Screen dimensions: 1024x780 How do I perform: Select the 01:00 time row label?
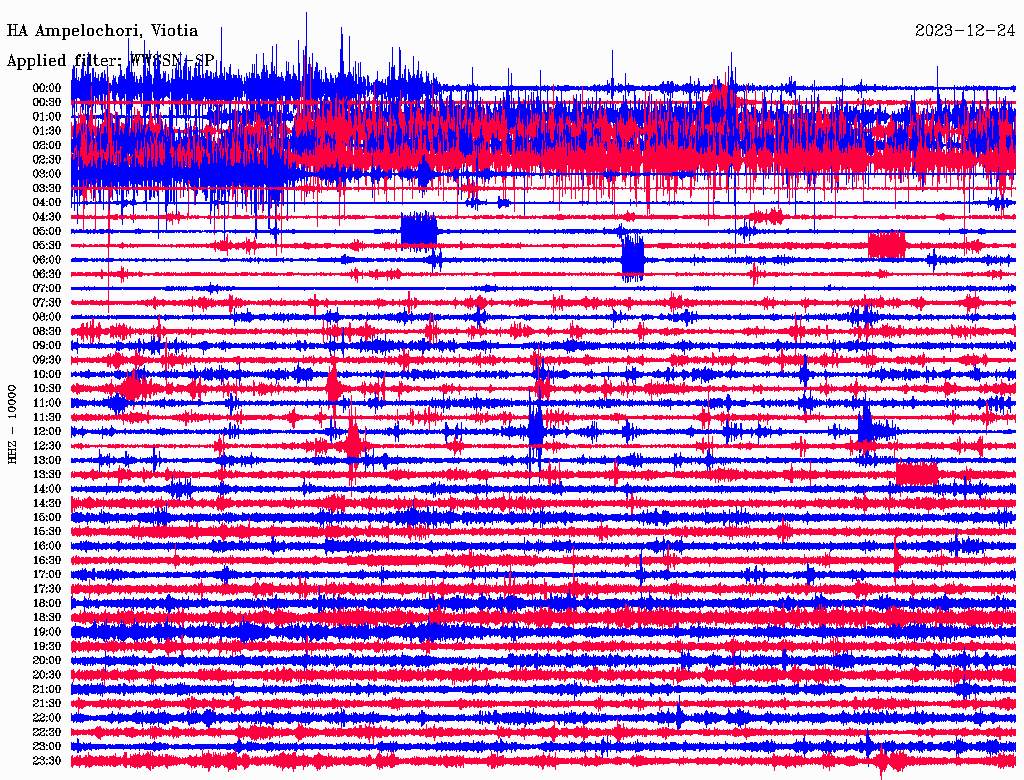(x=47, y=116)
